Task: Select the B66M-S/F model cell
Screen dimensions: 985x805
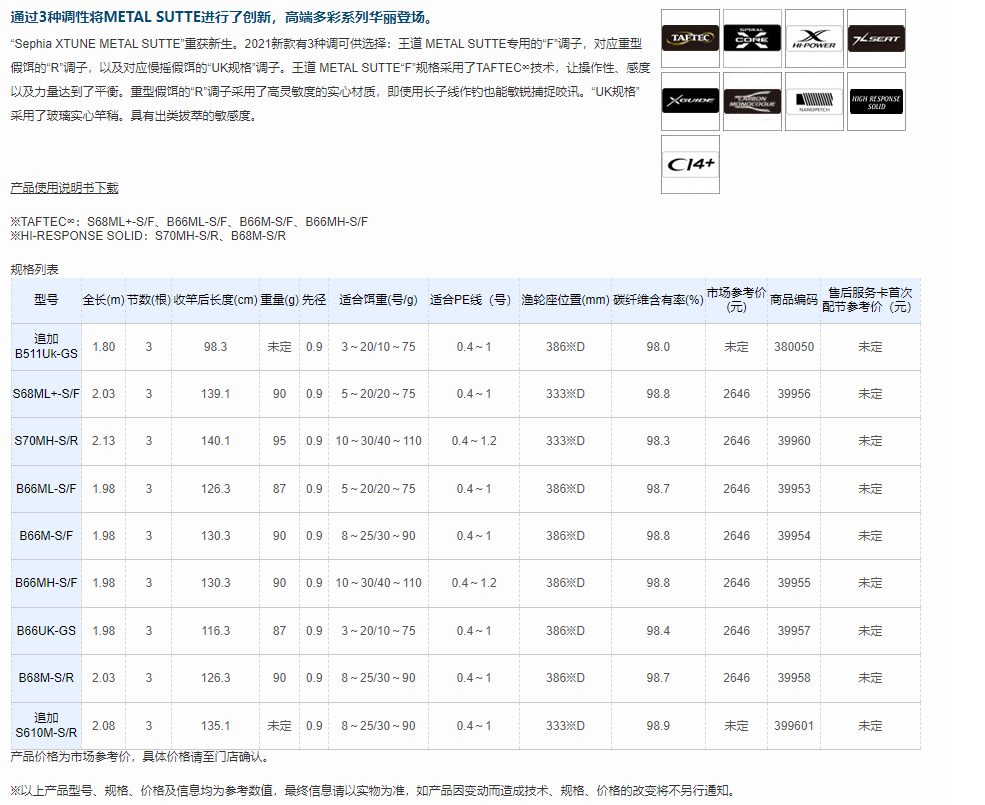Action: 46,536
